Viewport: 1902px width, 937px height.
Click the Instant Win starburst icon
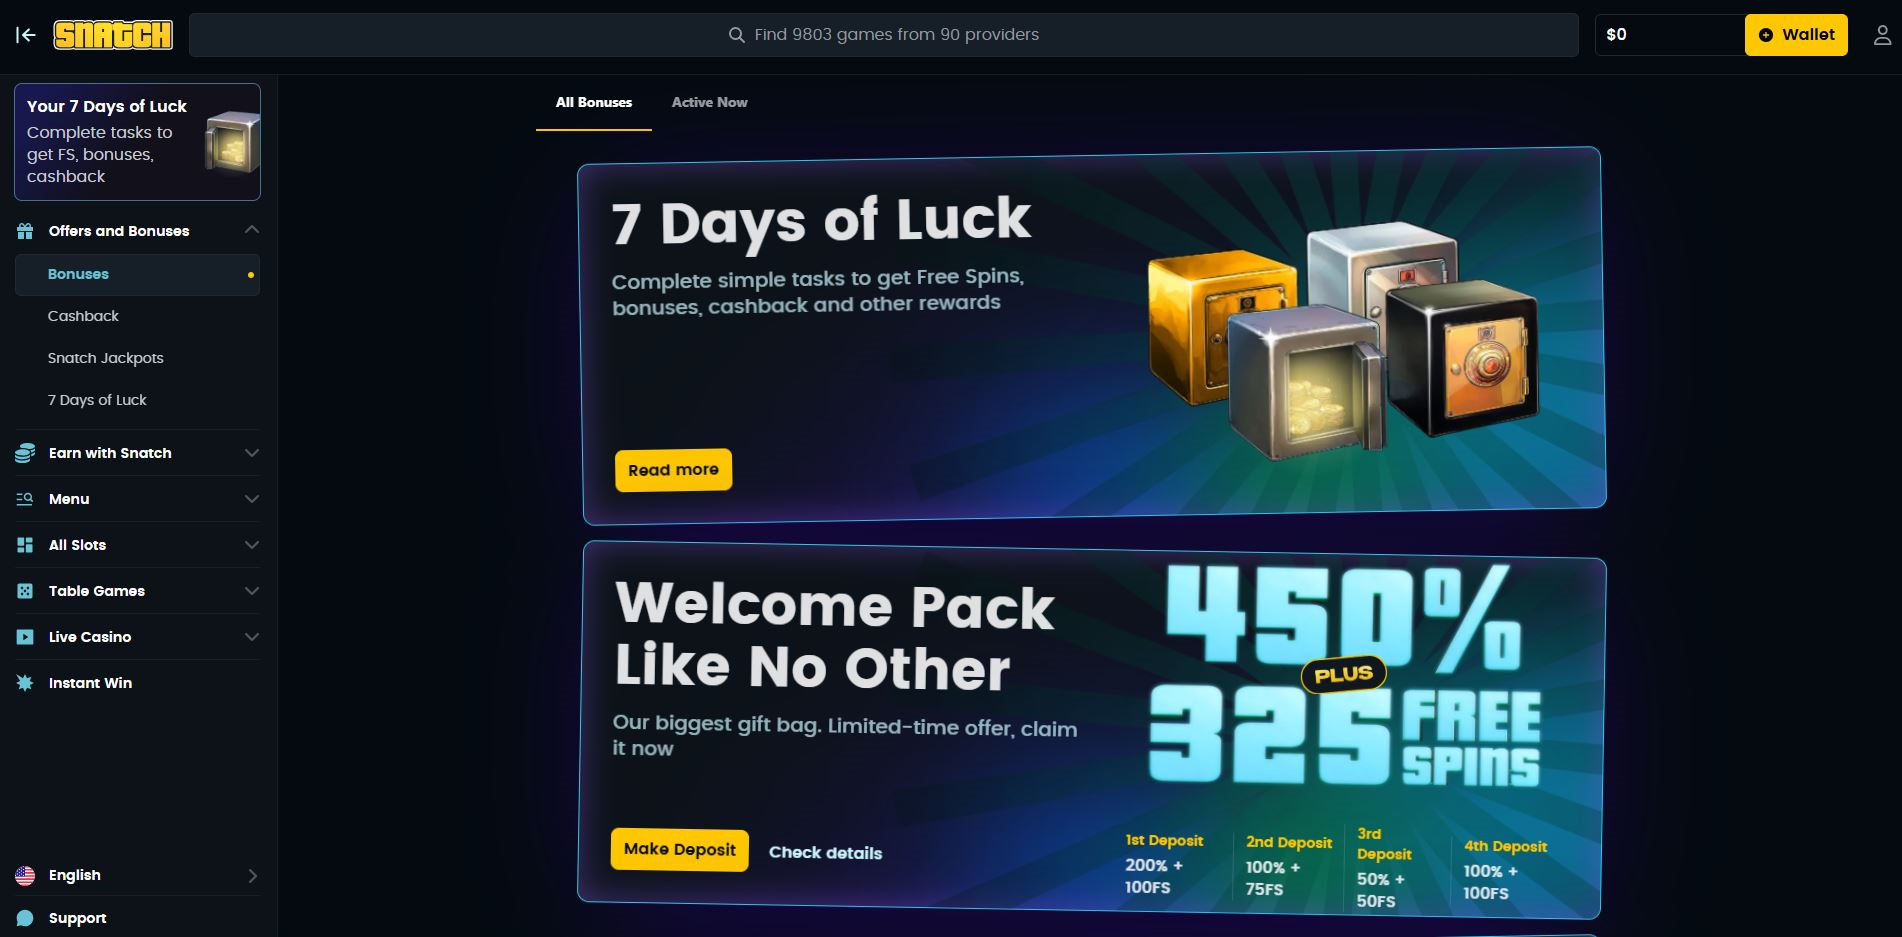tap(25, 683)
